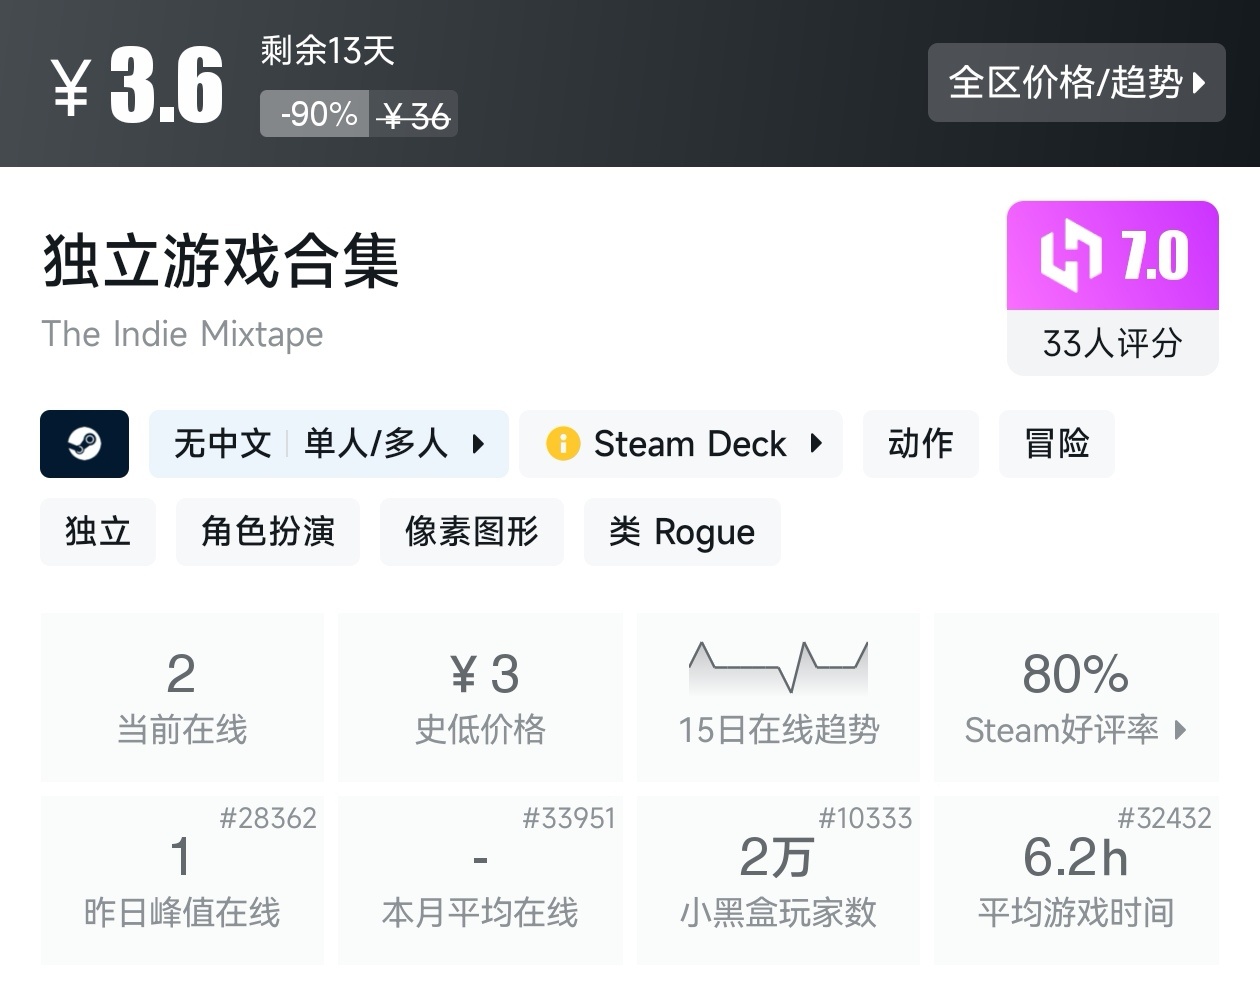
Task: Open the 15日在线趋势 sparkline chart
Action: pyautogui.click(x=778, y=667)
